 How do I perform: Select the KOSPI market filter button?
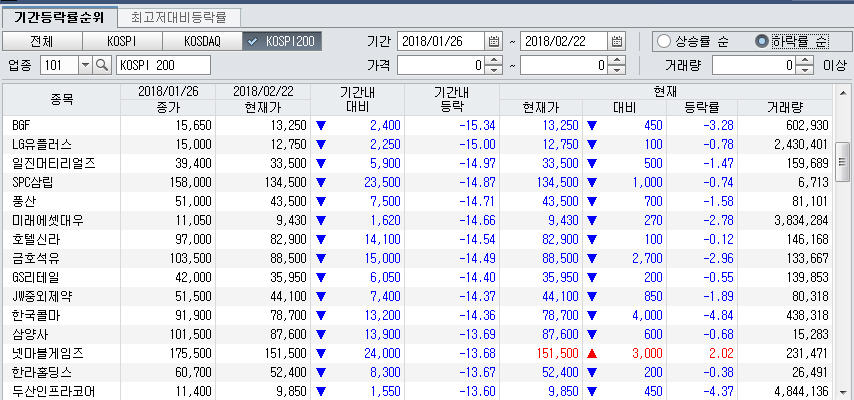pos(122,41)
